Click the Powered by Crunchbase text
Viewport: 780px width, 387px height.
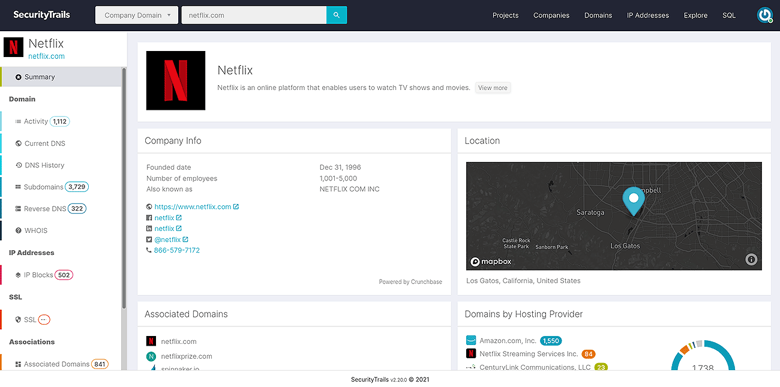coord(410,282)
